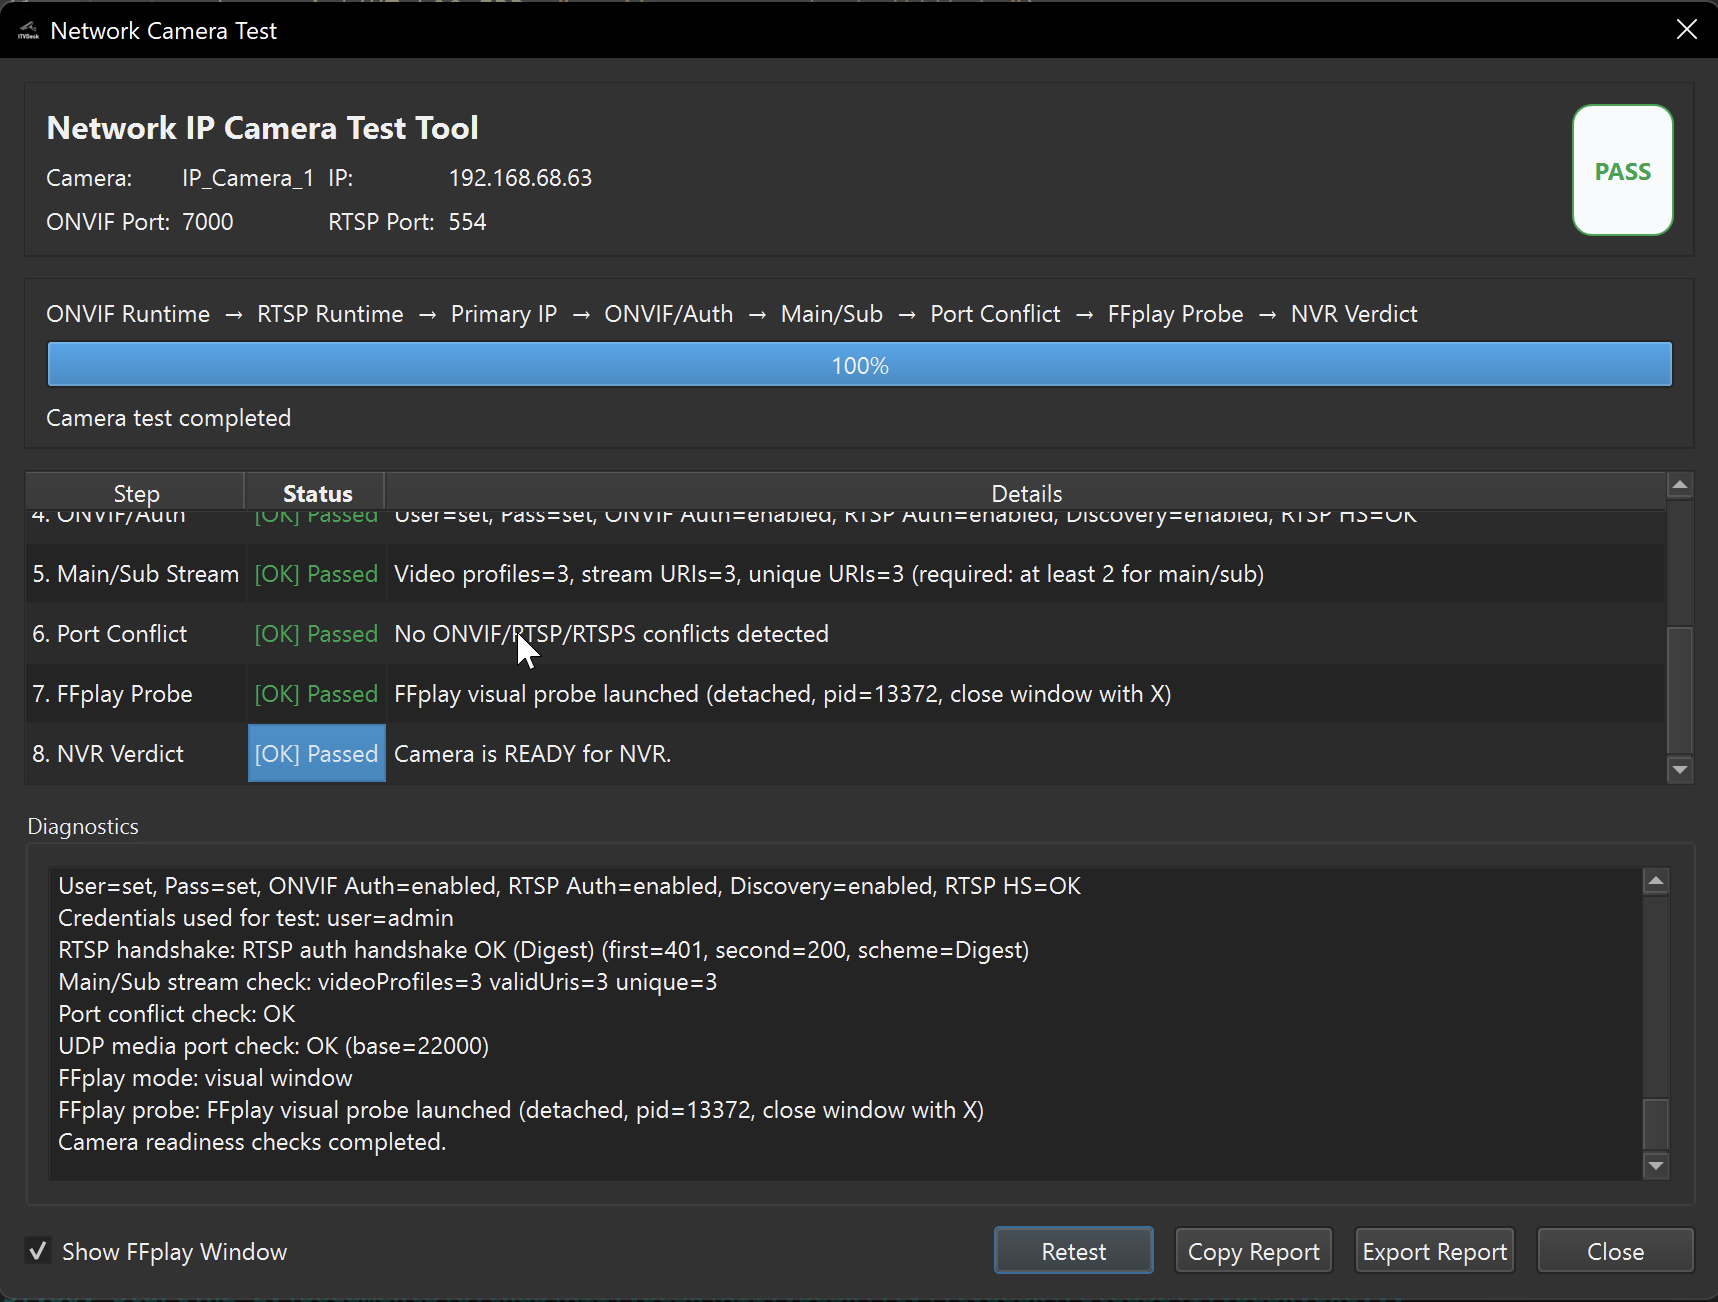The image size is (1718, 1302).
Task: Click the app icon in the title bar
Action: point(28,31)
